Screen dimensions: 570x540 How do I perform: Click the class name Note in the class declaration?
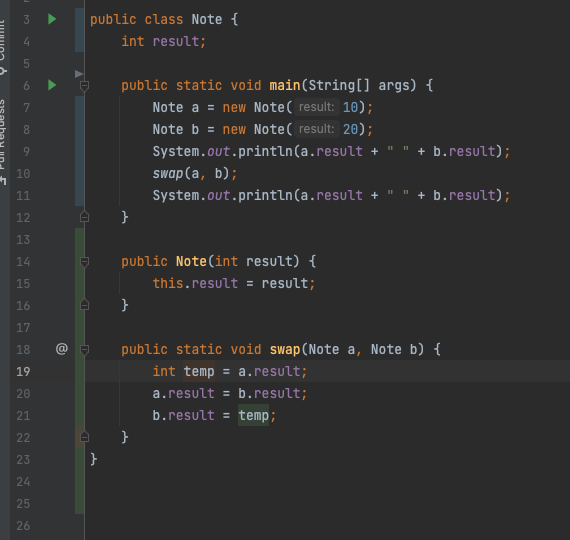tap(206, 19)
